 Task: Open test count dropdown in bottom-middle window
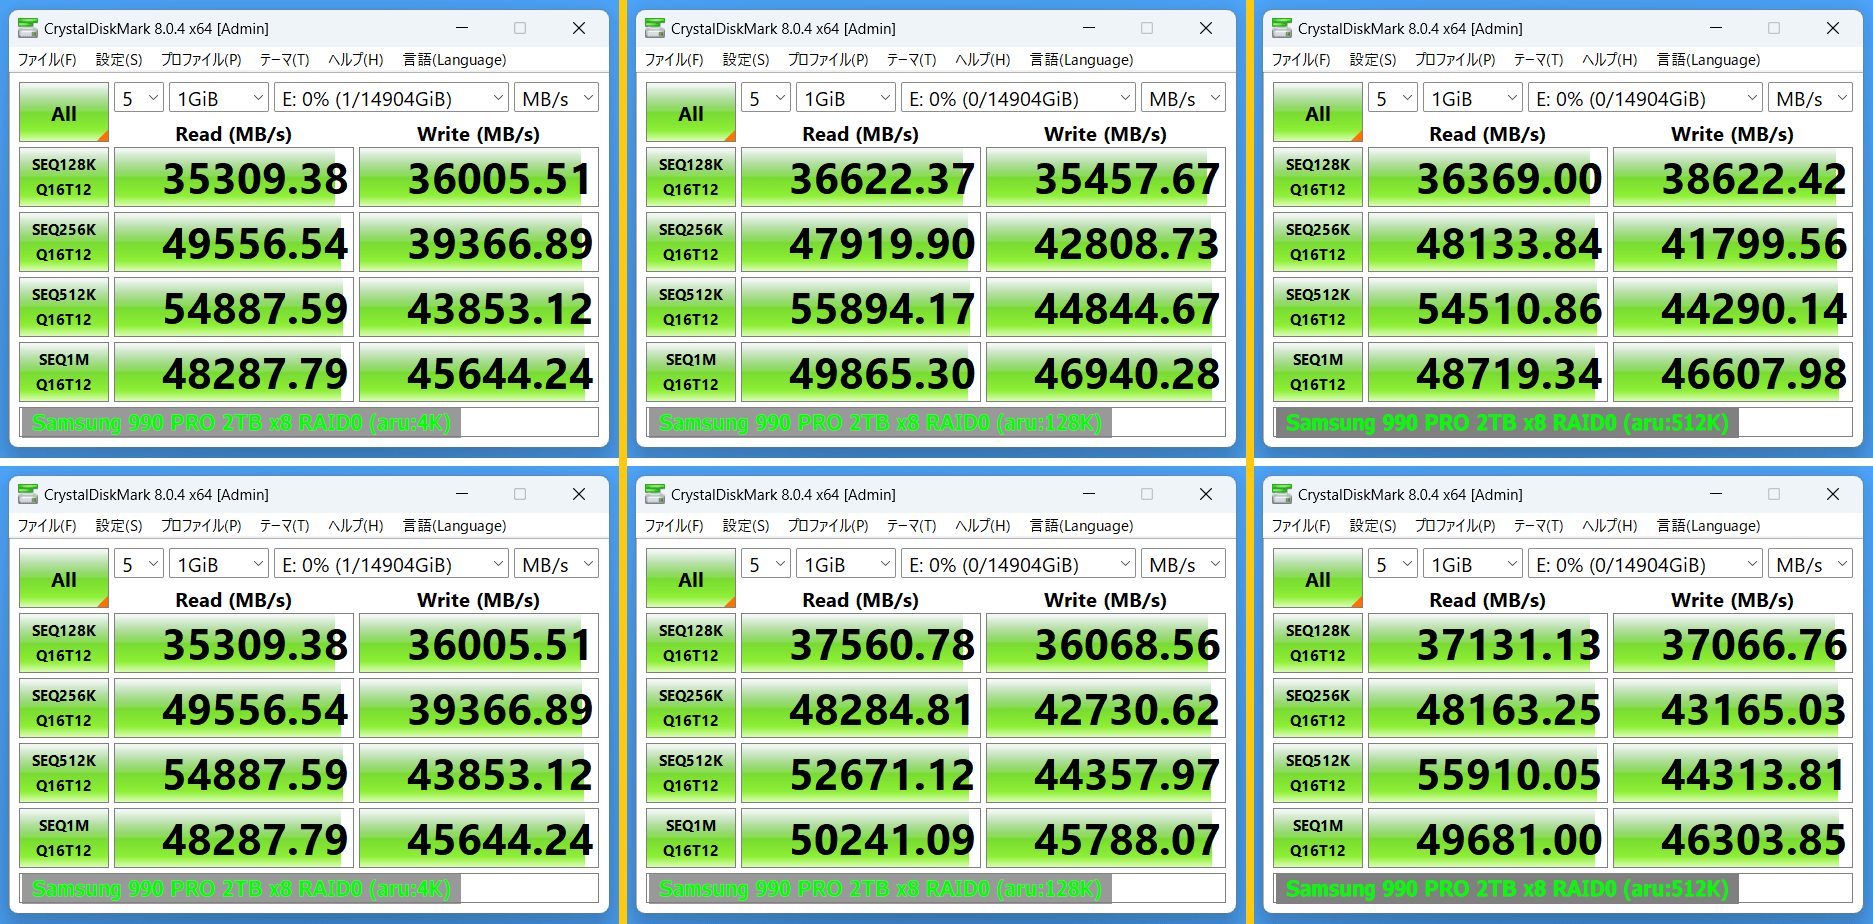pyautogui.click(x=765, y=564)
